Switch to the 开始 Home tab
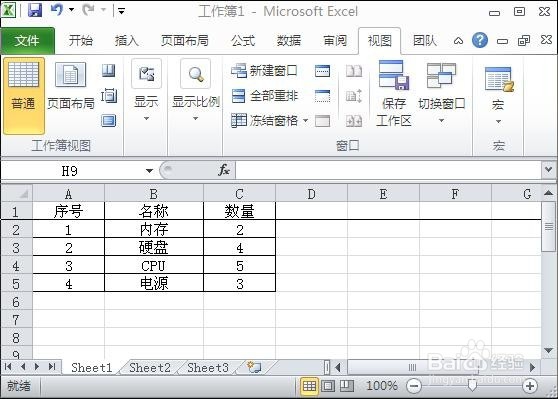This screenshot has height=399, width=558. [x=81, y=41]
